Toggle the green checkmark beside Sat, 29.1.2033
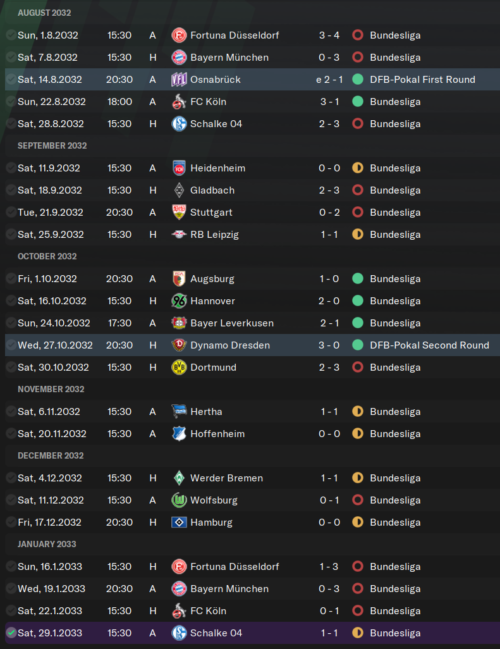This screenshot has width=500, height=649. (x=11, y=633)
